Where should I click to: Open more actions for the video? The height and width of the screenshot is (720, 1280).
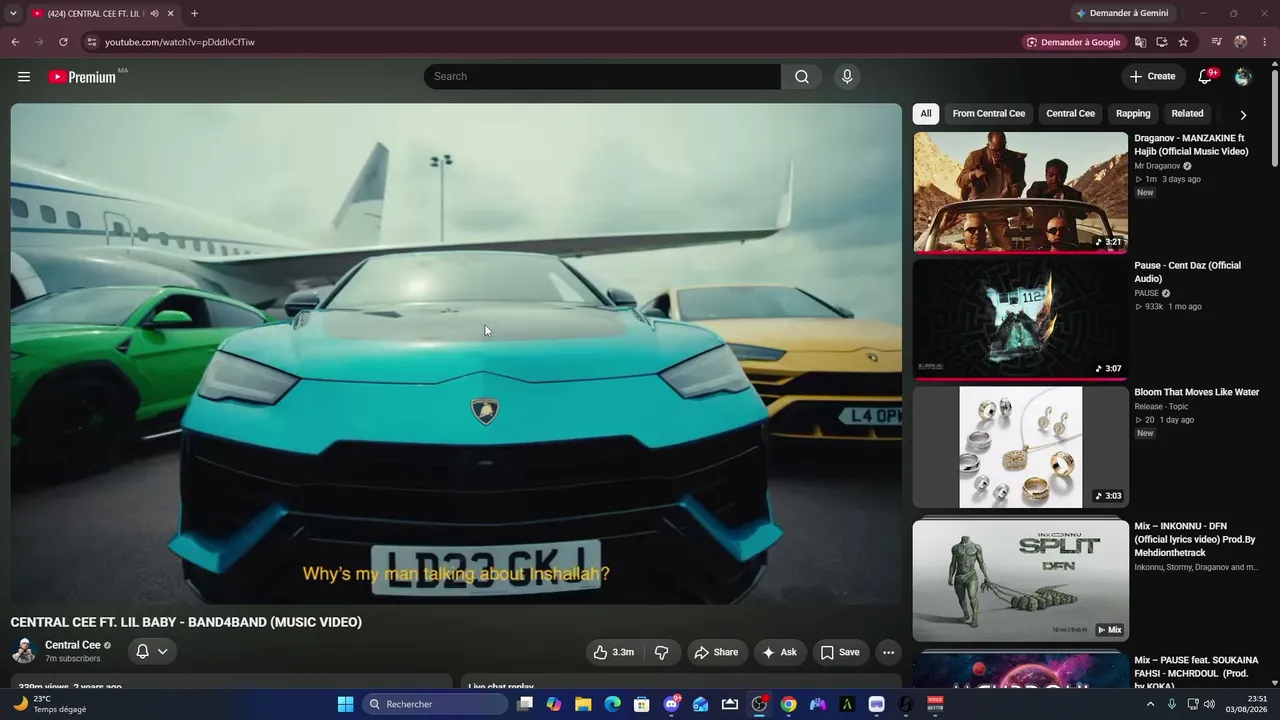point(888,652)
